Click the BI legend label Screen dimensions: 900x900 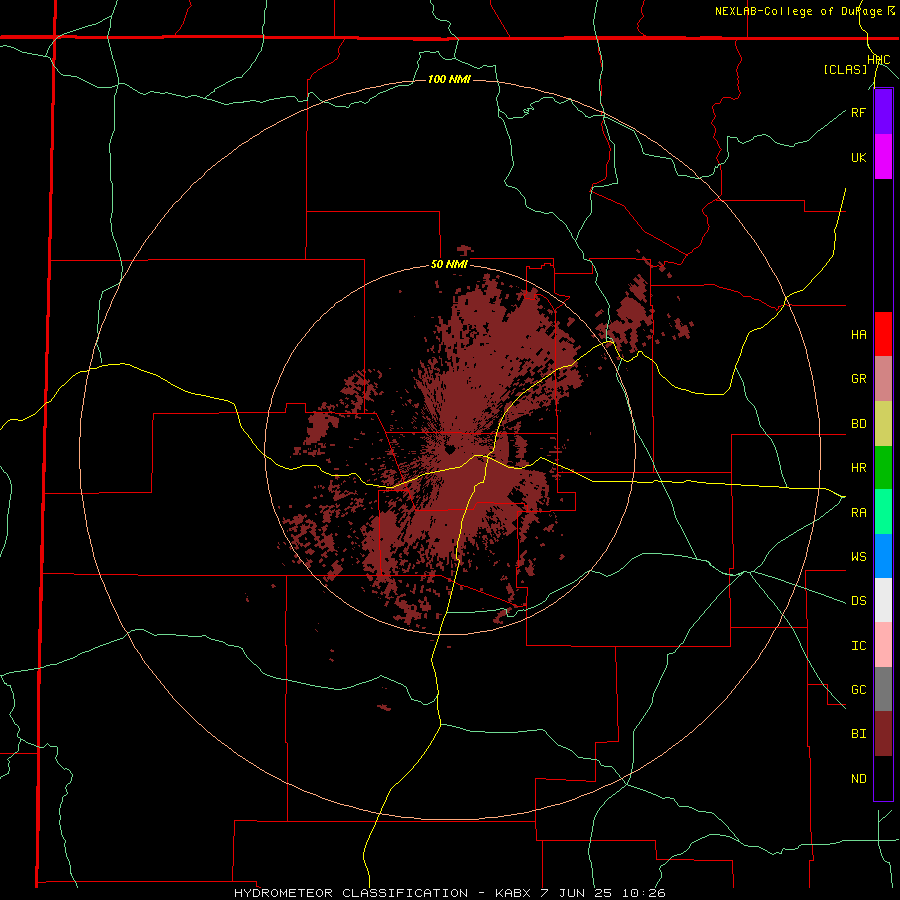[858, 734]
